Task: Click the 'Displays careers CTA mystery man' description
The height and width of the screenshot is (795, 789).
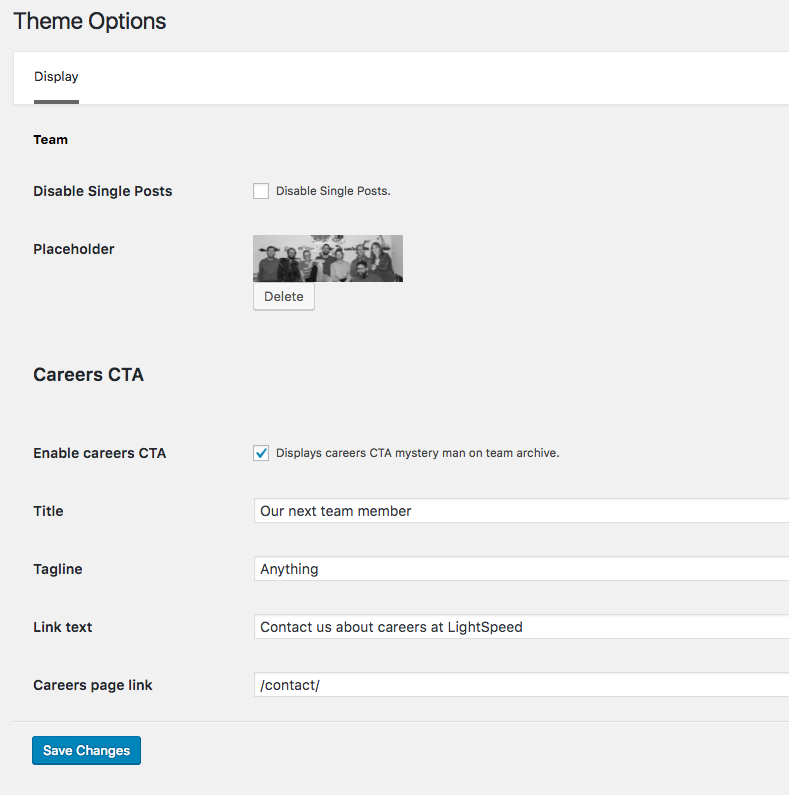Action: (417, 453)
